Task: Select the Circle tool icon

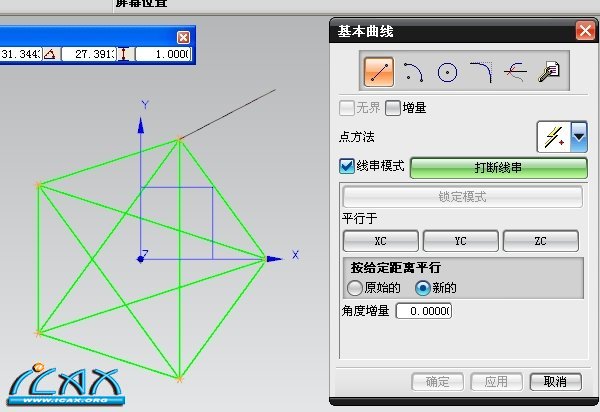Action: point(447,72)
